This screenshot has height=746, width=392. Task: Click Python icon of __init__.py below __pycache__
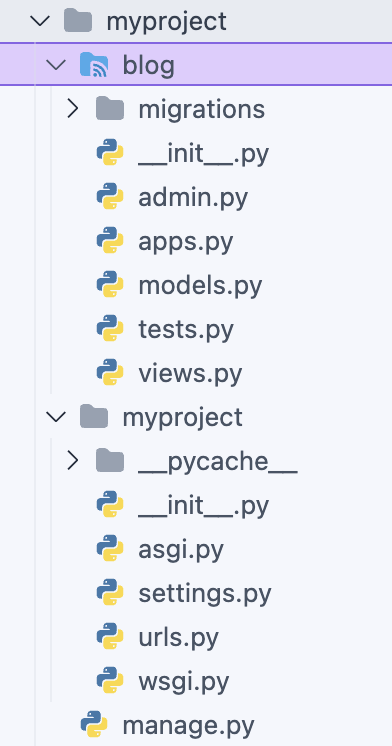pos(110,505)
